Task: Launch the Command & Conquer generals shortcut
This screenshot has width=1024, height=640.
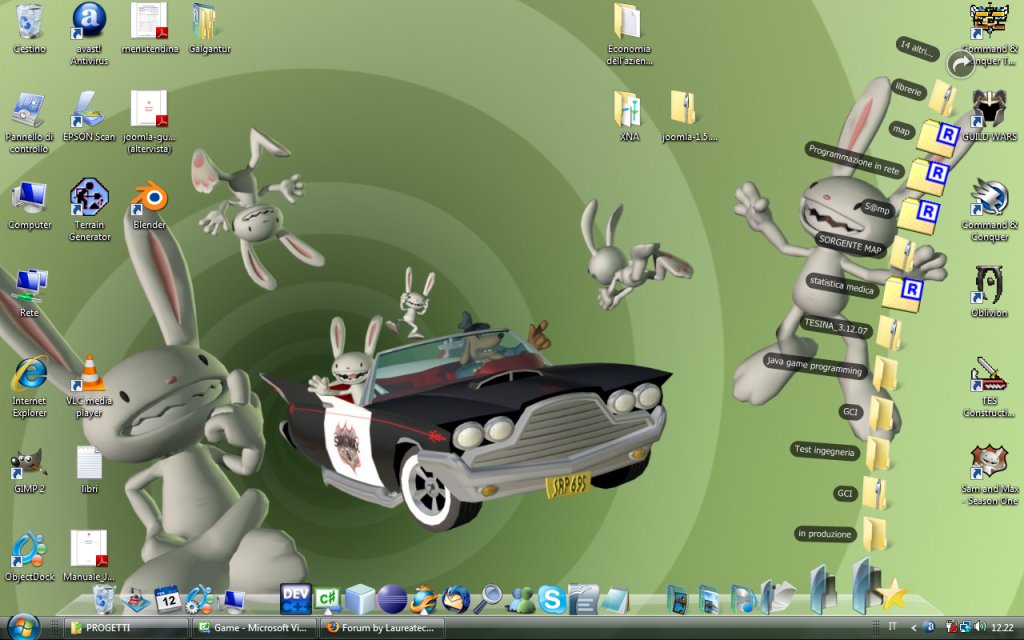Action: tap(989, 210)
